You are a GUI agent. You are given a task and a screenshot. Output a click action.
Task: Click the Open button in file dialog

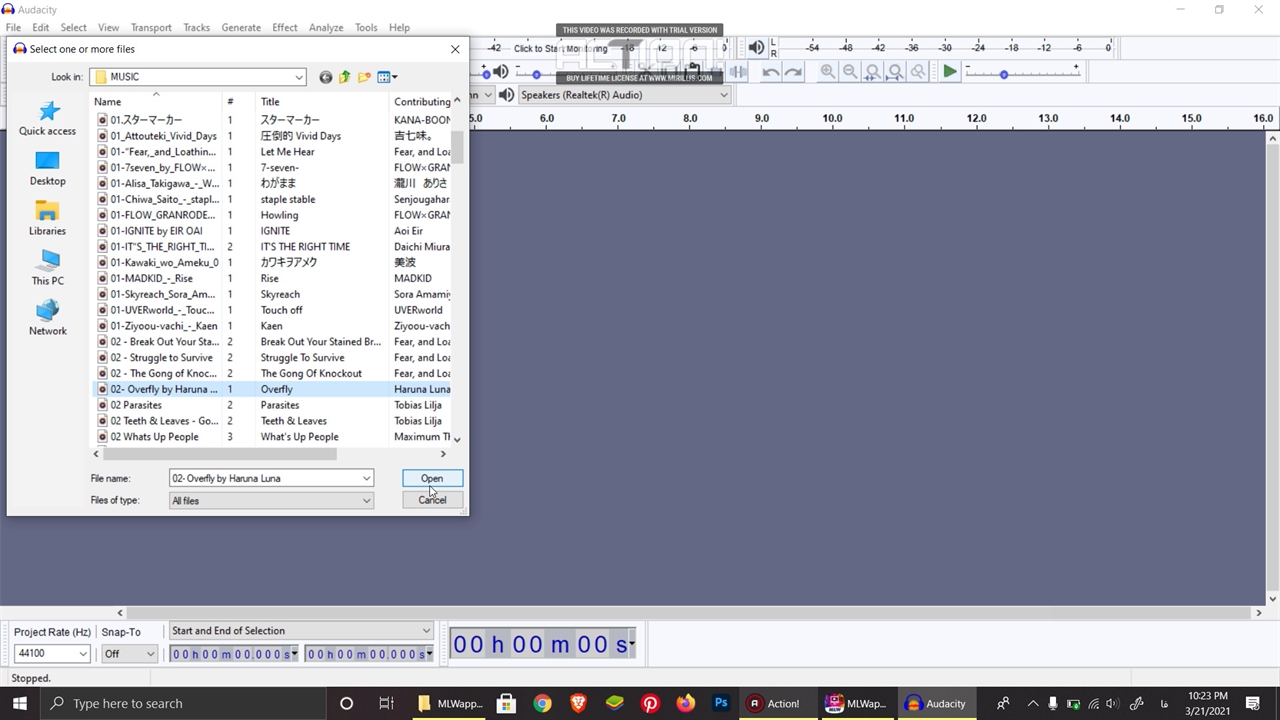click(x=432, y=478)
